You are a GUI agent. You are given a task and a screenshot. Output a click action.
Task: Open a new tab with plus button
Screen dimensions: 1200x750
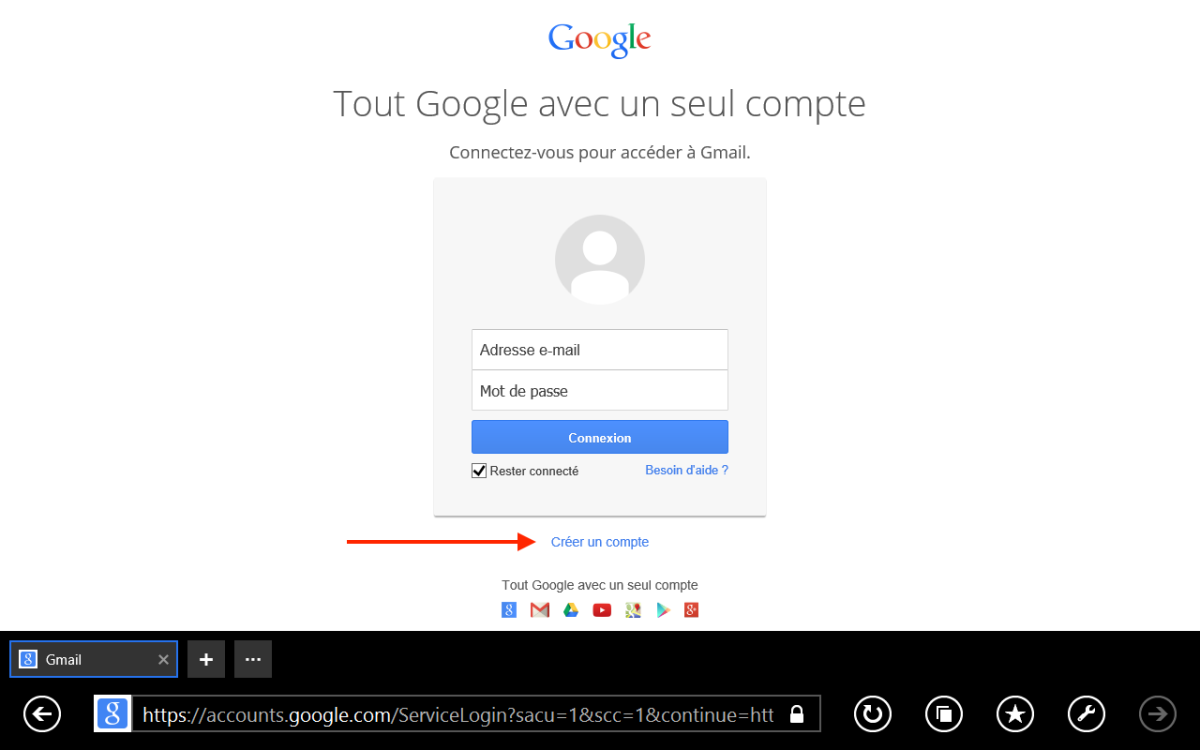(x=206, y=660)
